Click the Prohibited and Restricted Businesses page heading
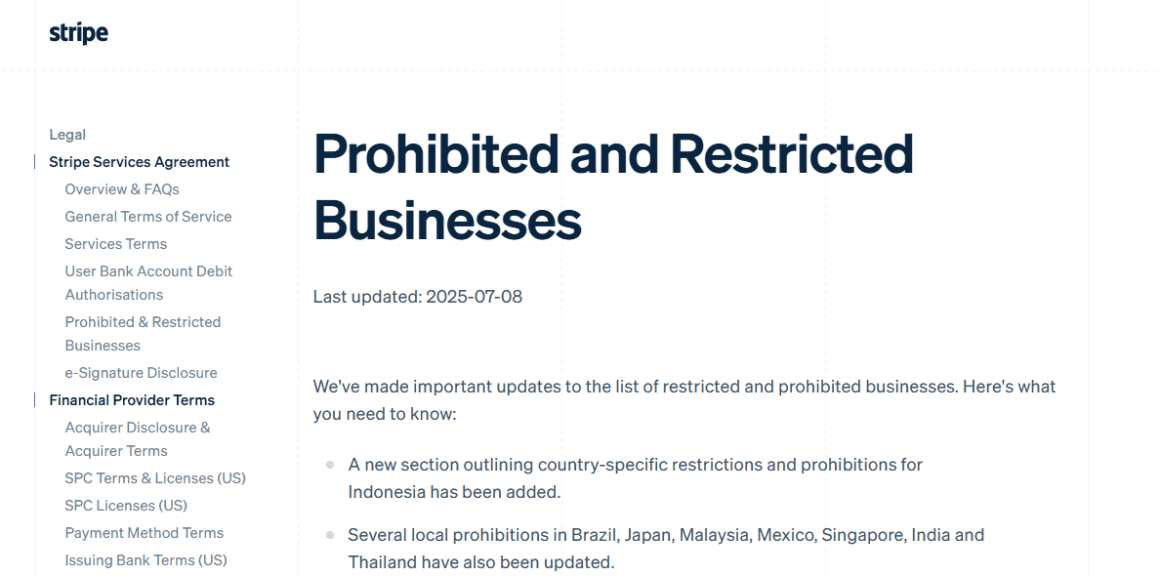The height and width of the screenshot is (576, 1160). point(614,185)
